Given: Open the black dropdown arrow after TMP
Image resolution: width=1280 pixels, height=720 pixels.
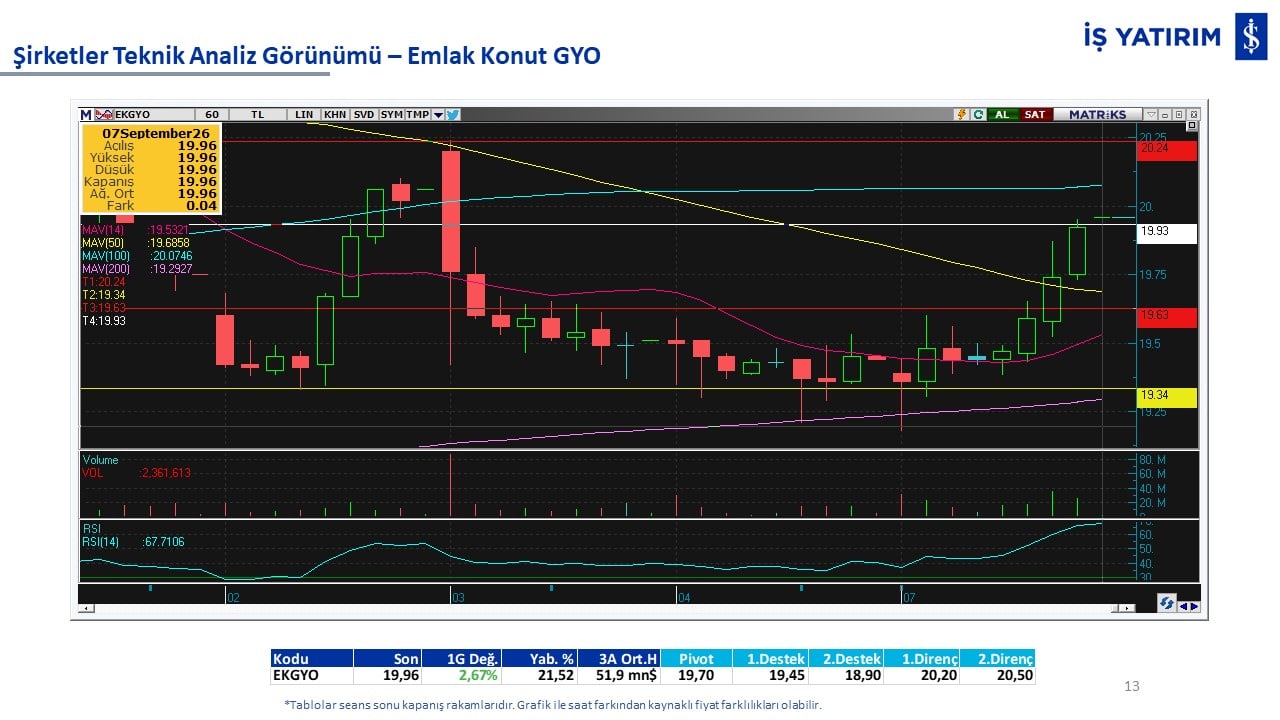Looking at the screenshot, I should (x=438, y=114).
